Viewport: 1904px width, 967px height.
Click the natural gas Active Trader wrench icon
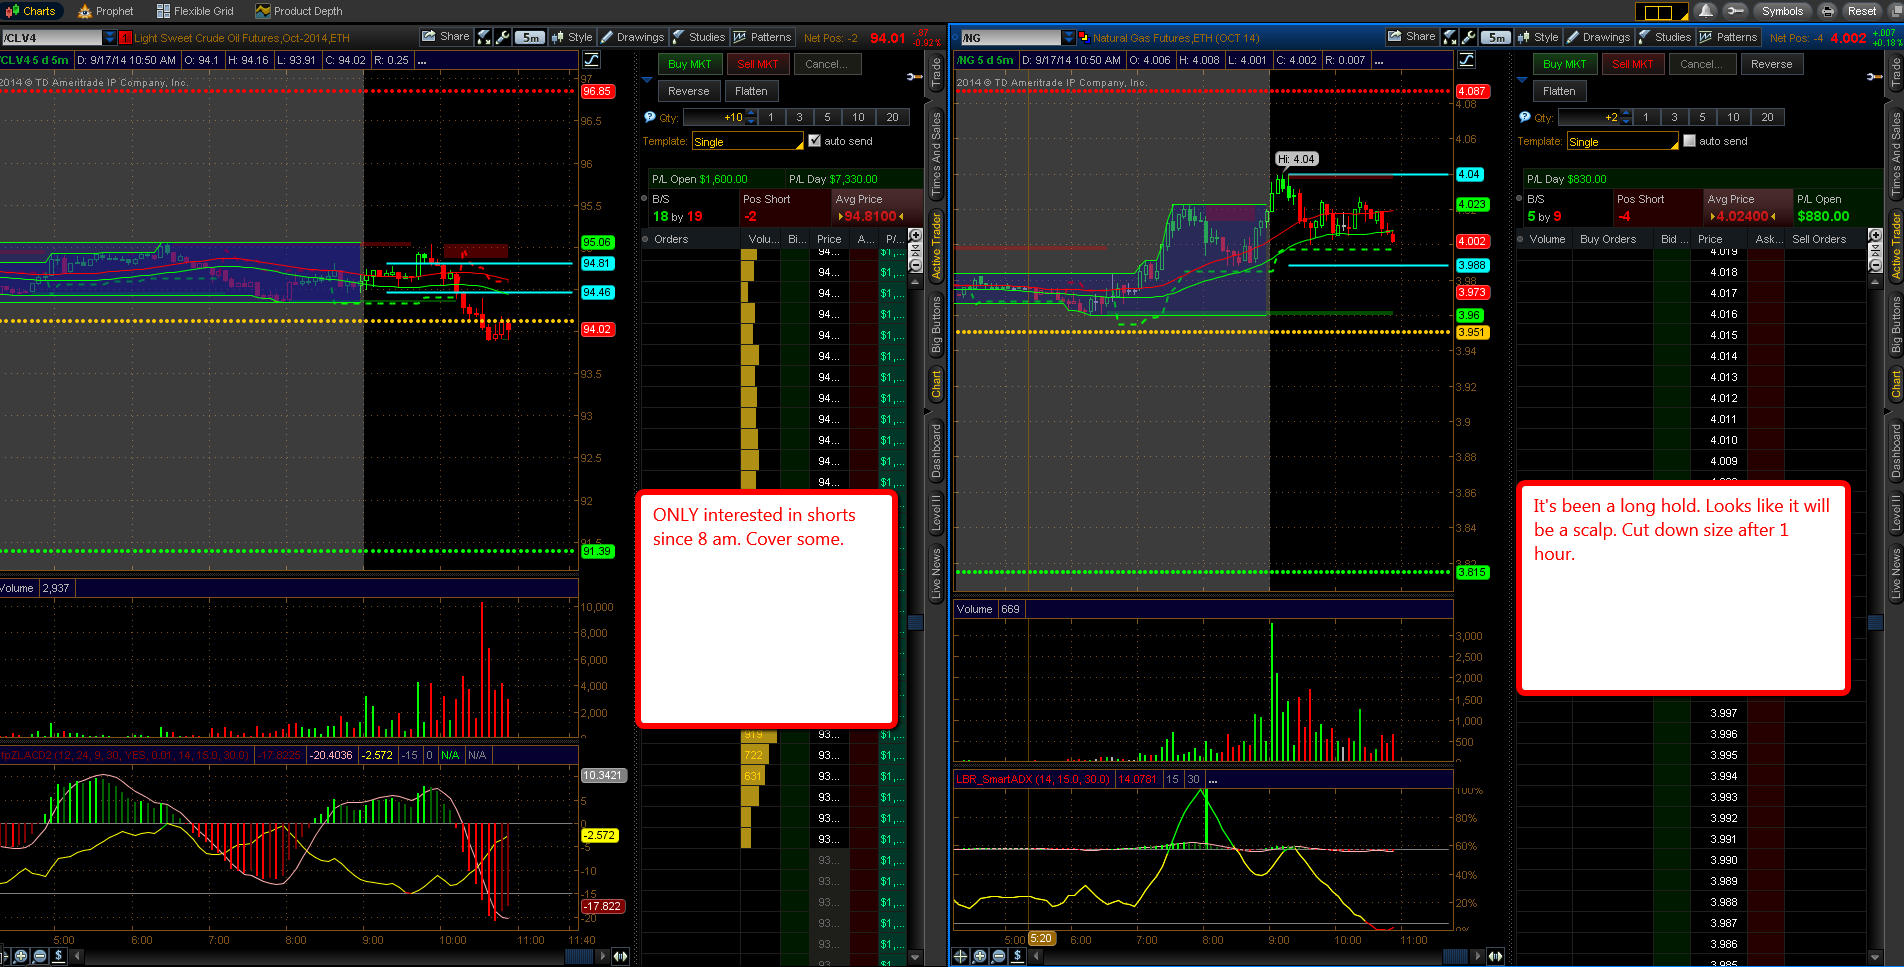click(x=1874, y=77)
